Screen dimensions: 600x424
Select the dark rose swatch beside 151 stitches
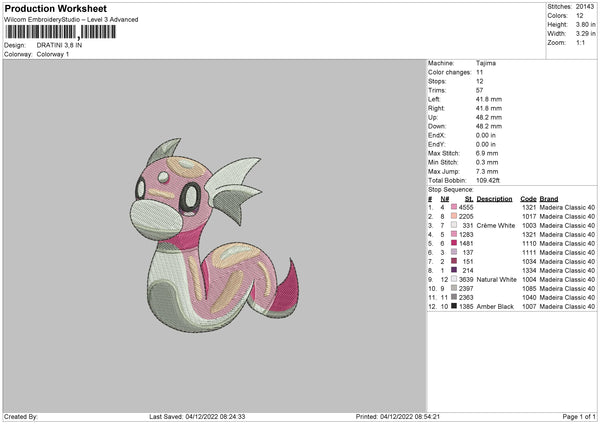click(454, 261)
